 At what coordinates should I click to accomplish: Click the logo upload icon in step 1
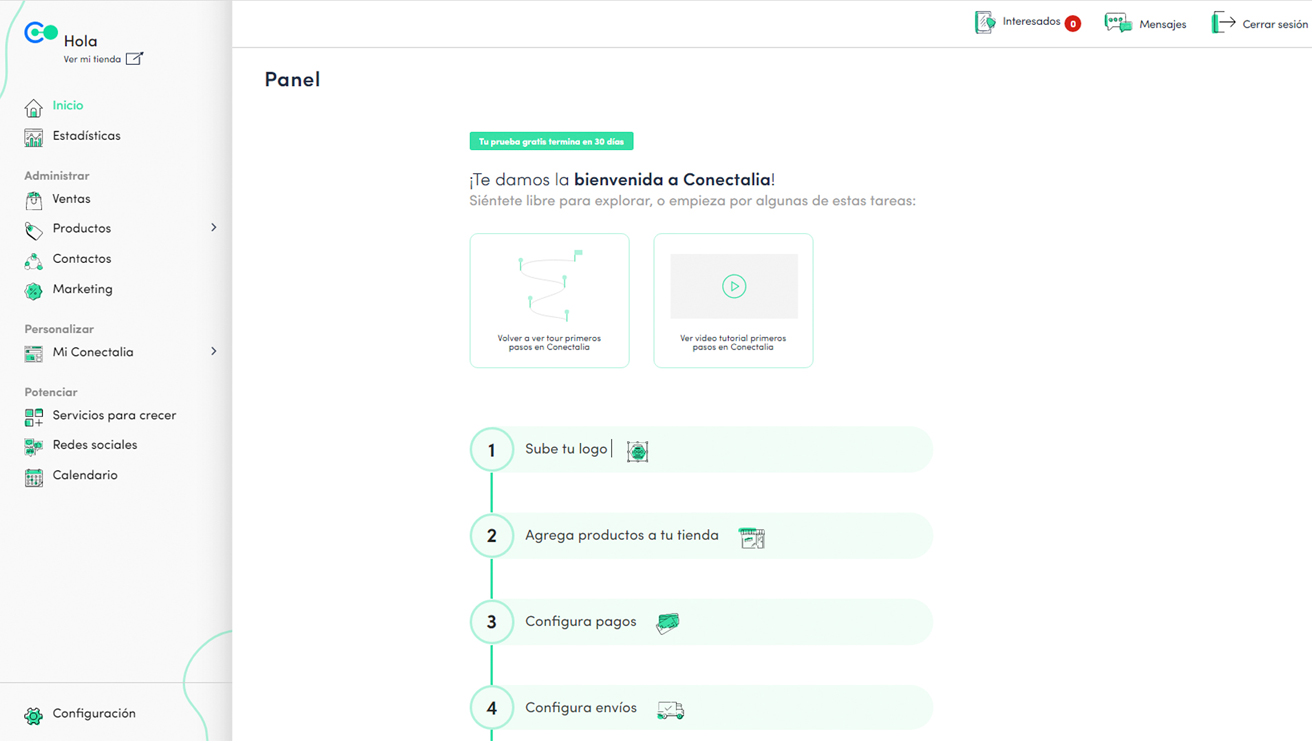pyautogui.click(x=638, y=451)
